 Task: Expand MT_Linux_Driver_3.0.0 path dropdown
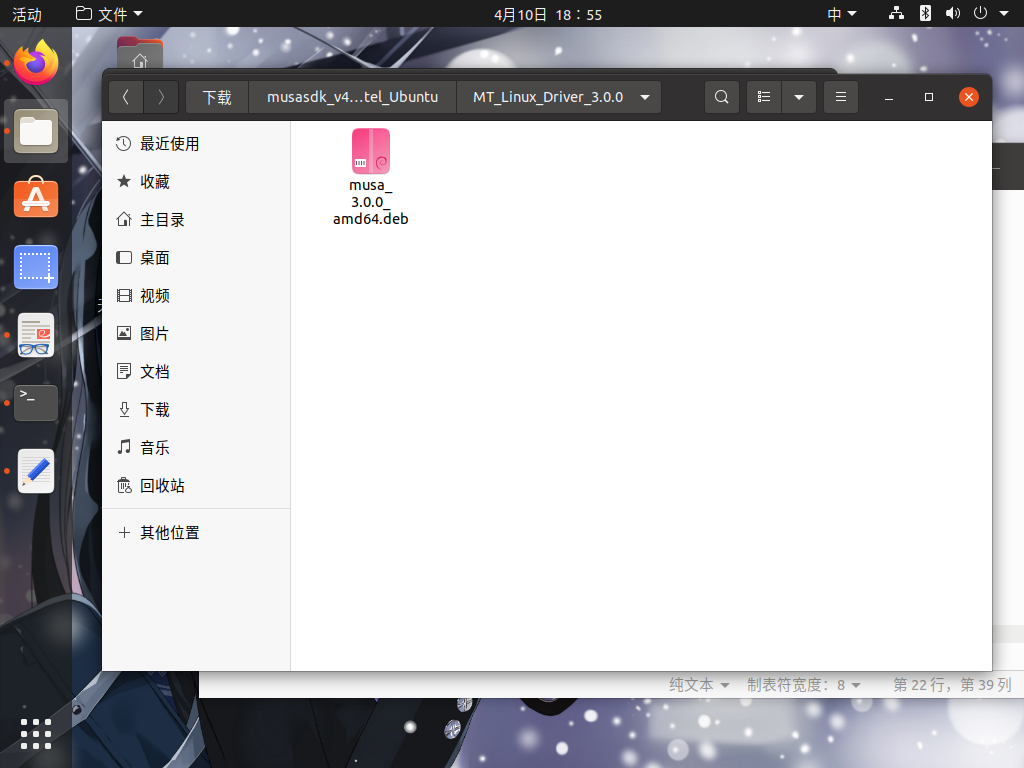click(x=645, y=97)
